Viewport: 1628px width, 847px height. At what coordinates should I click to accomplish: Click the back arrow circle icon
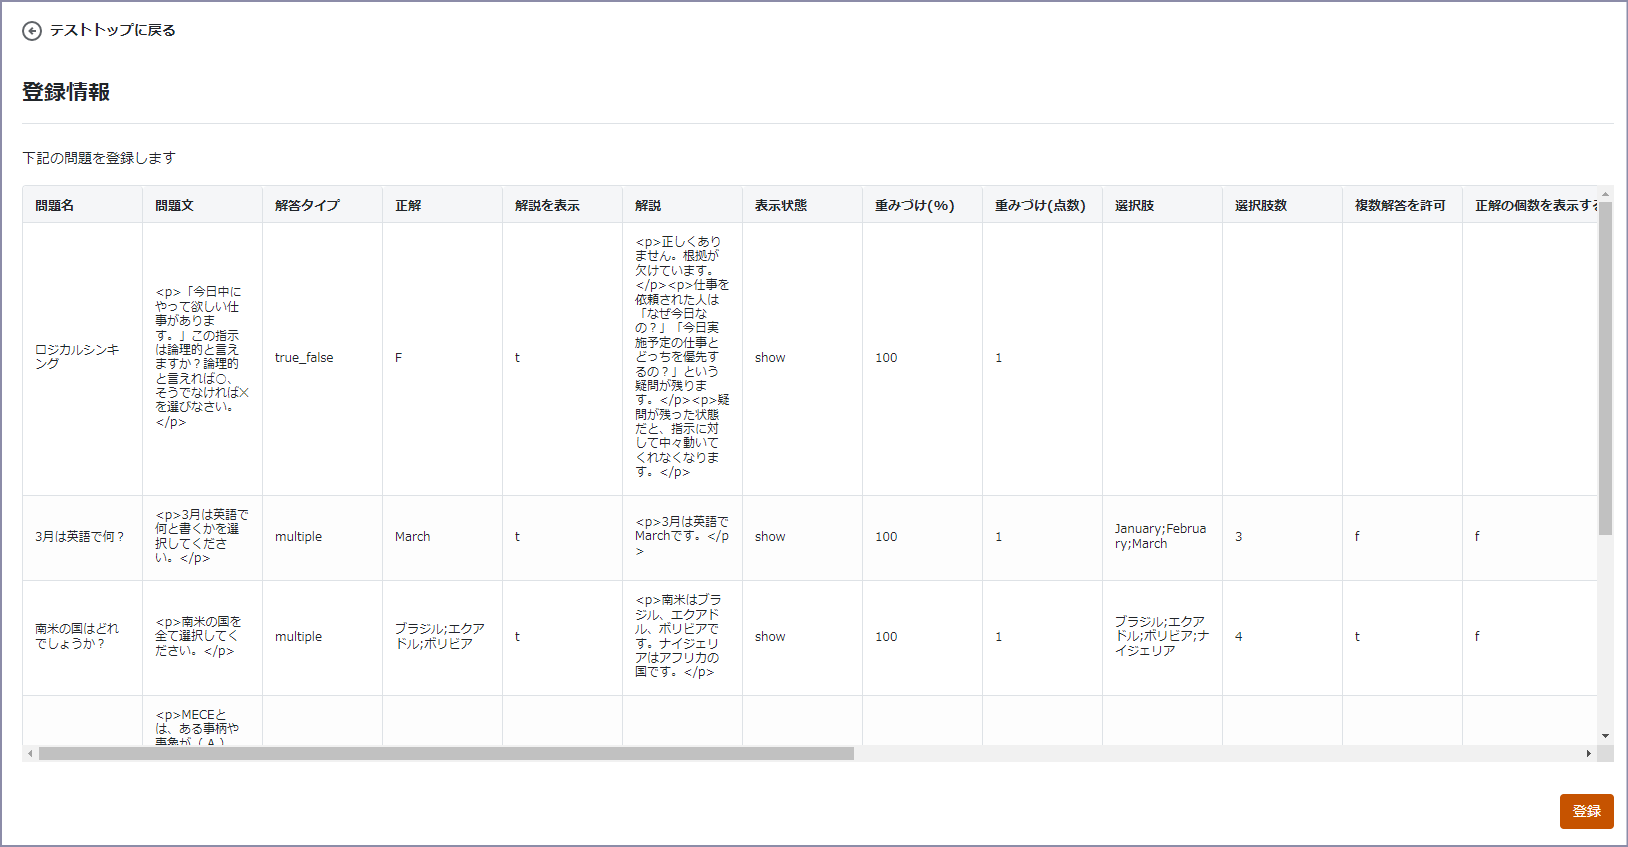[32, 31]
